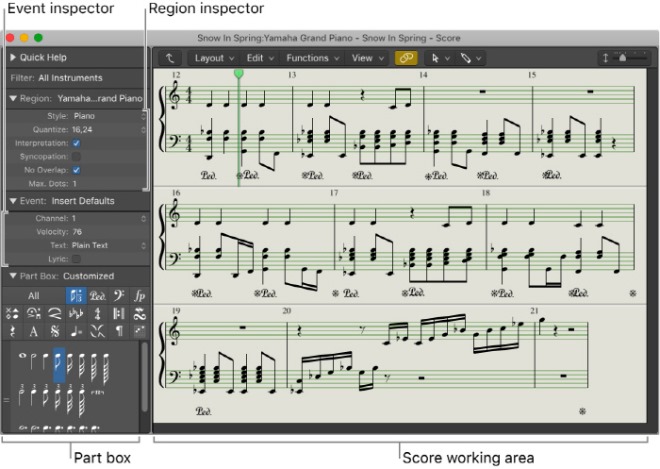The width and height of the screenshot is (660, 469).
Task: Select the Time Signatures group button
Action: tap(97, 313)
